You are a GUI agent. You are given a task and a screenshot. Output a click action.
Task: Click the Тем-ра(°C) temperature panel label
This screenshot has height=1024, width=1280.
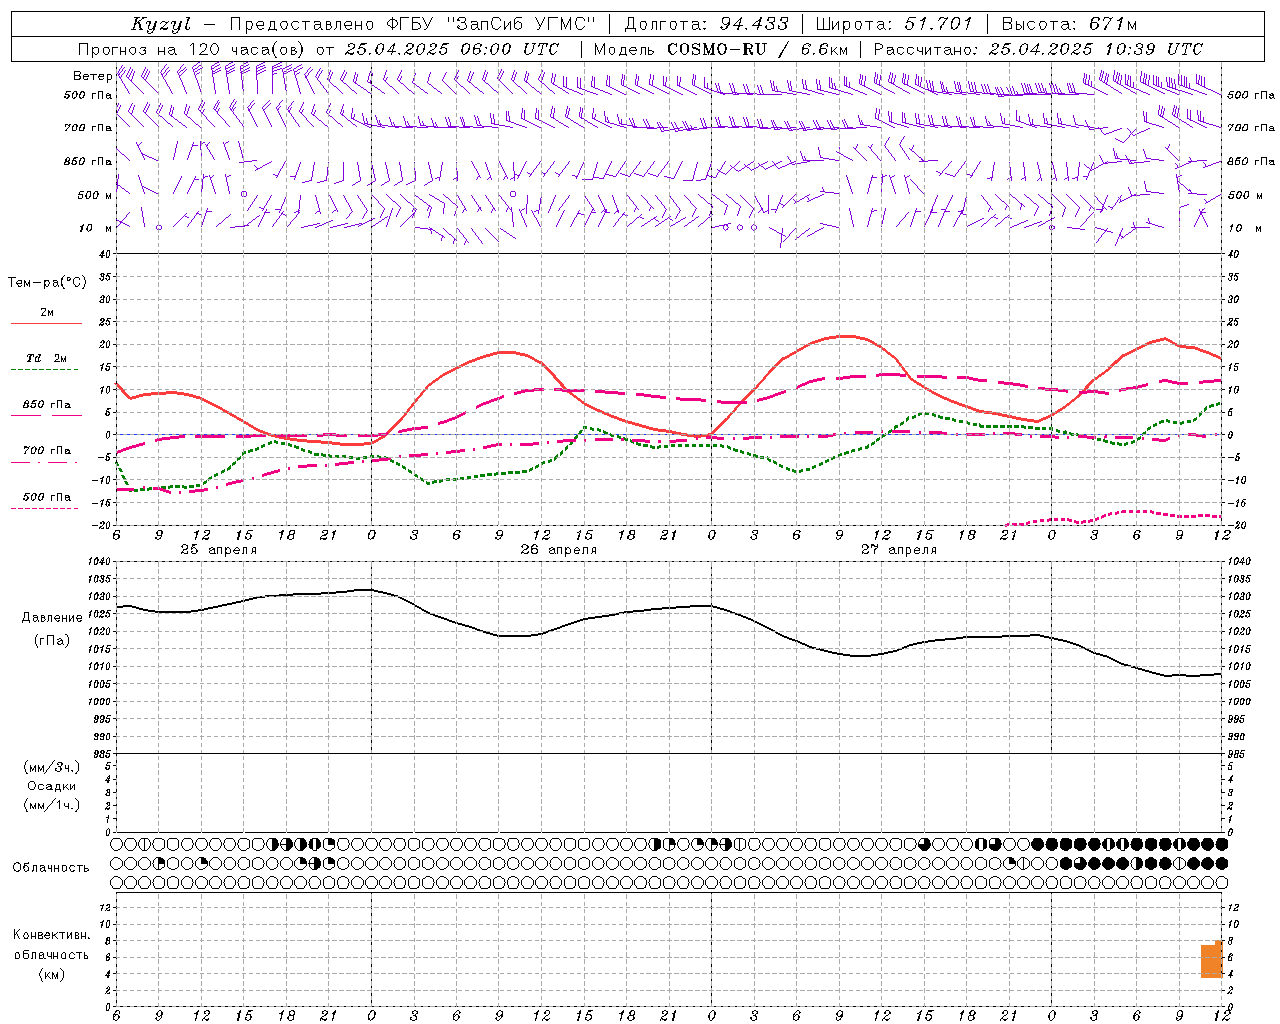point(47,283)
